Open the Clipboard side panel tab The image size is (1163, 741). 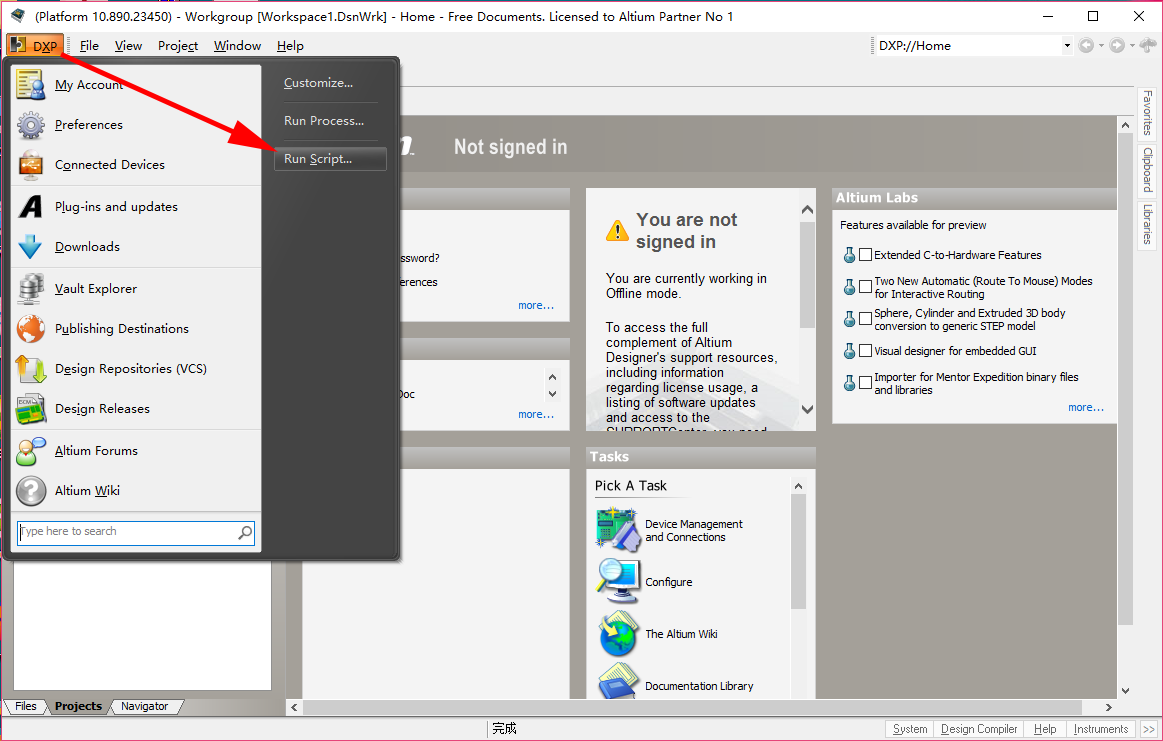[x=1147, y=169]
